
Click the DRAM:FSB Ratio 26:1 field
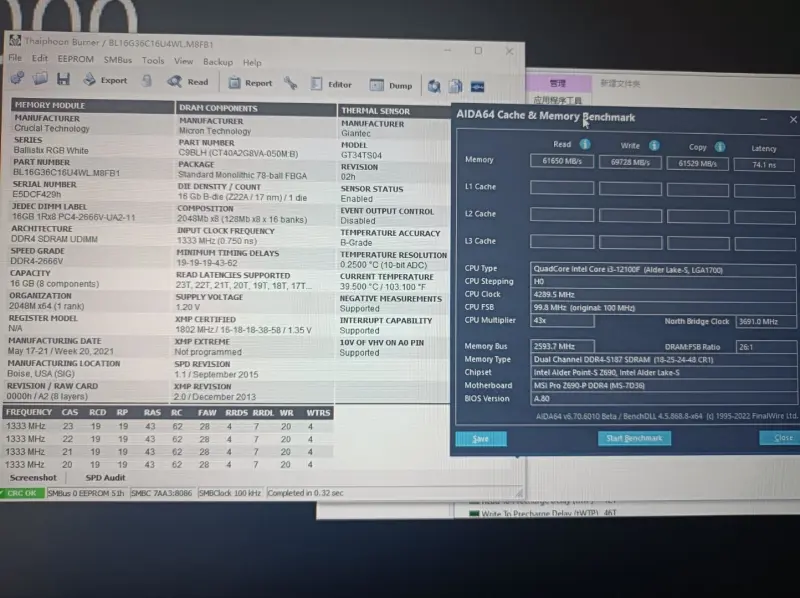click(x=766, y=347)
